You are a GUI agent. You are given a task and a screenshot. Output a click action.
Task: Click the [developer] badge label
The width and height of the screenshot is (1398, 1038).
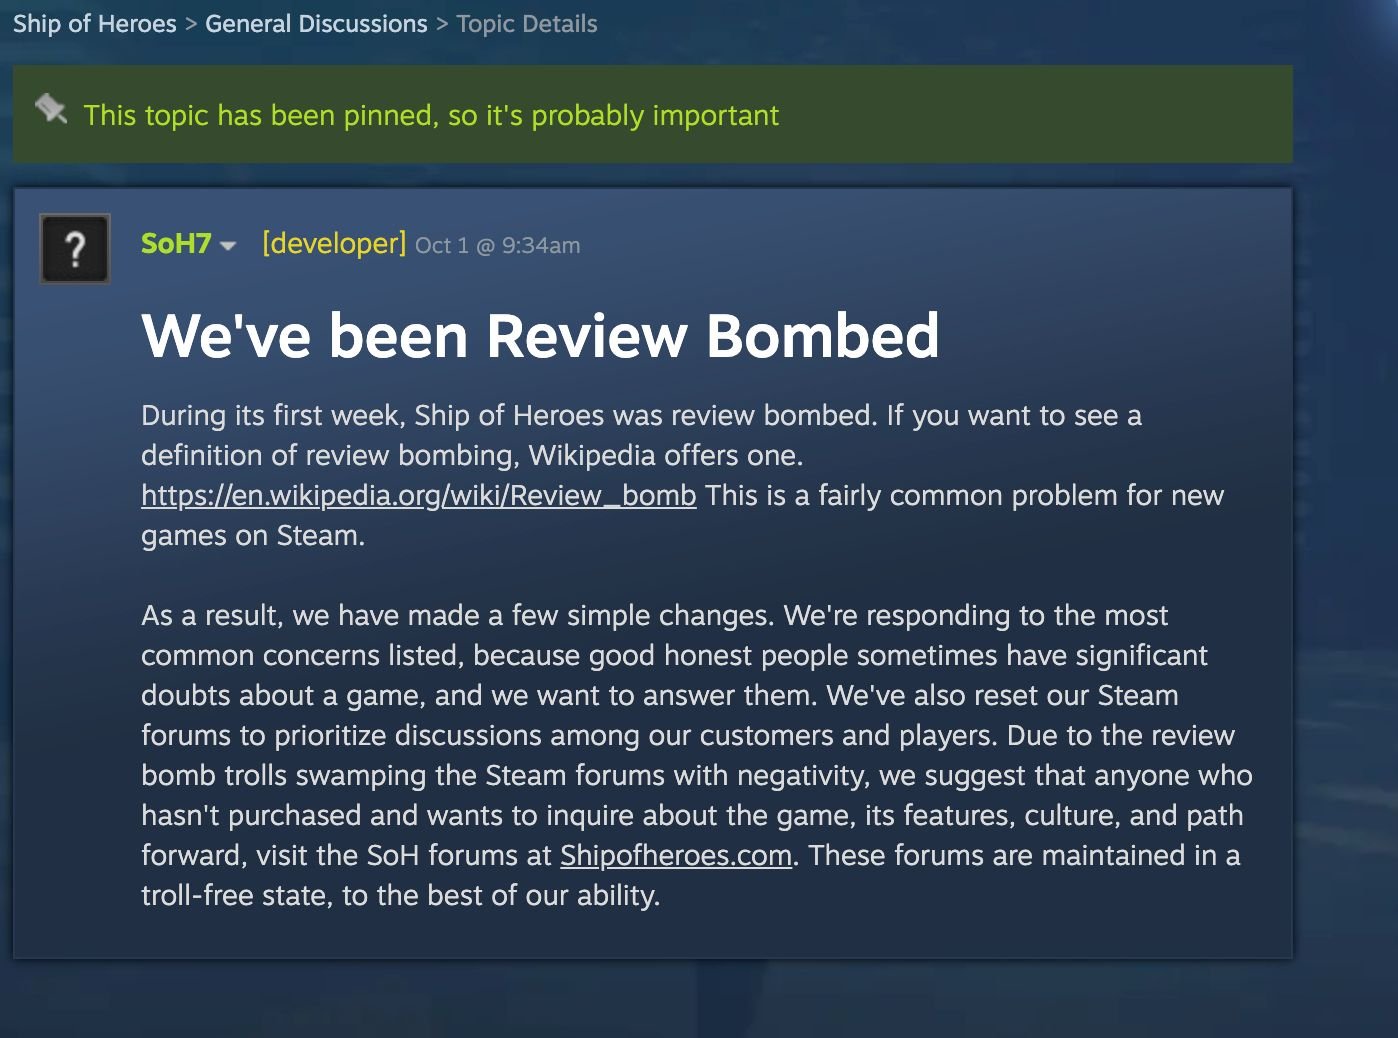[x=334, y=244]
